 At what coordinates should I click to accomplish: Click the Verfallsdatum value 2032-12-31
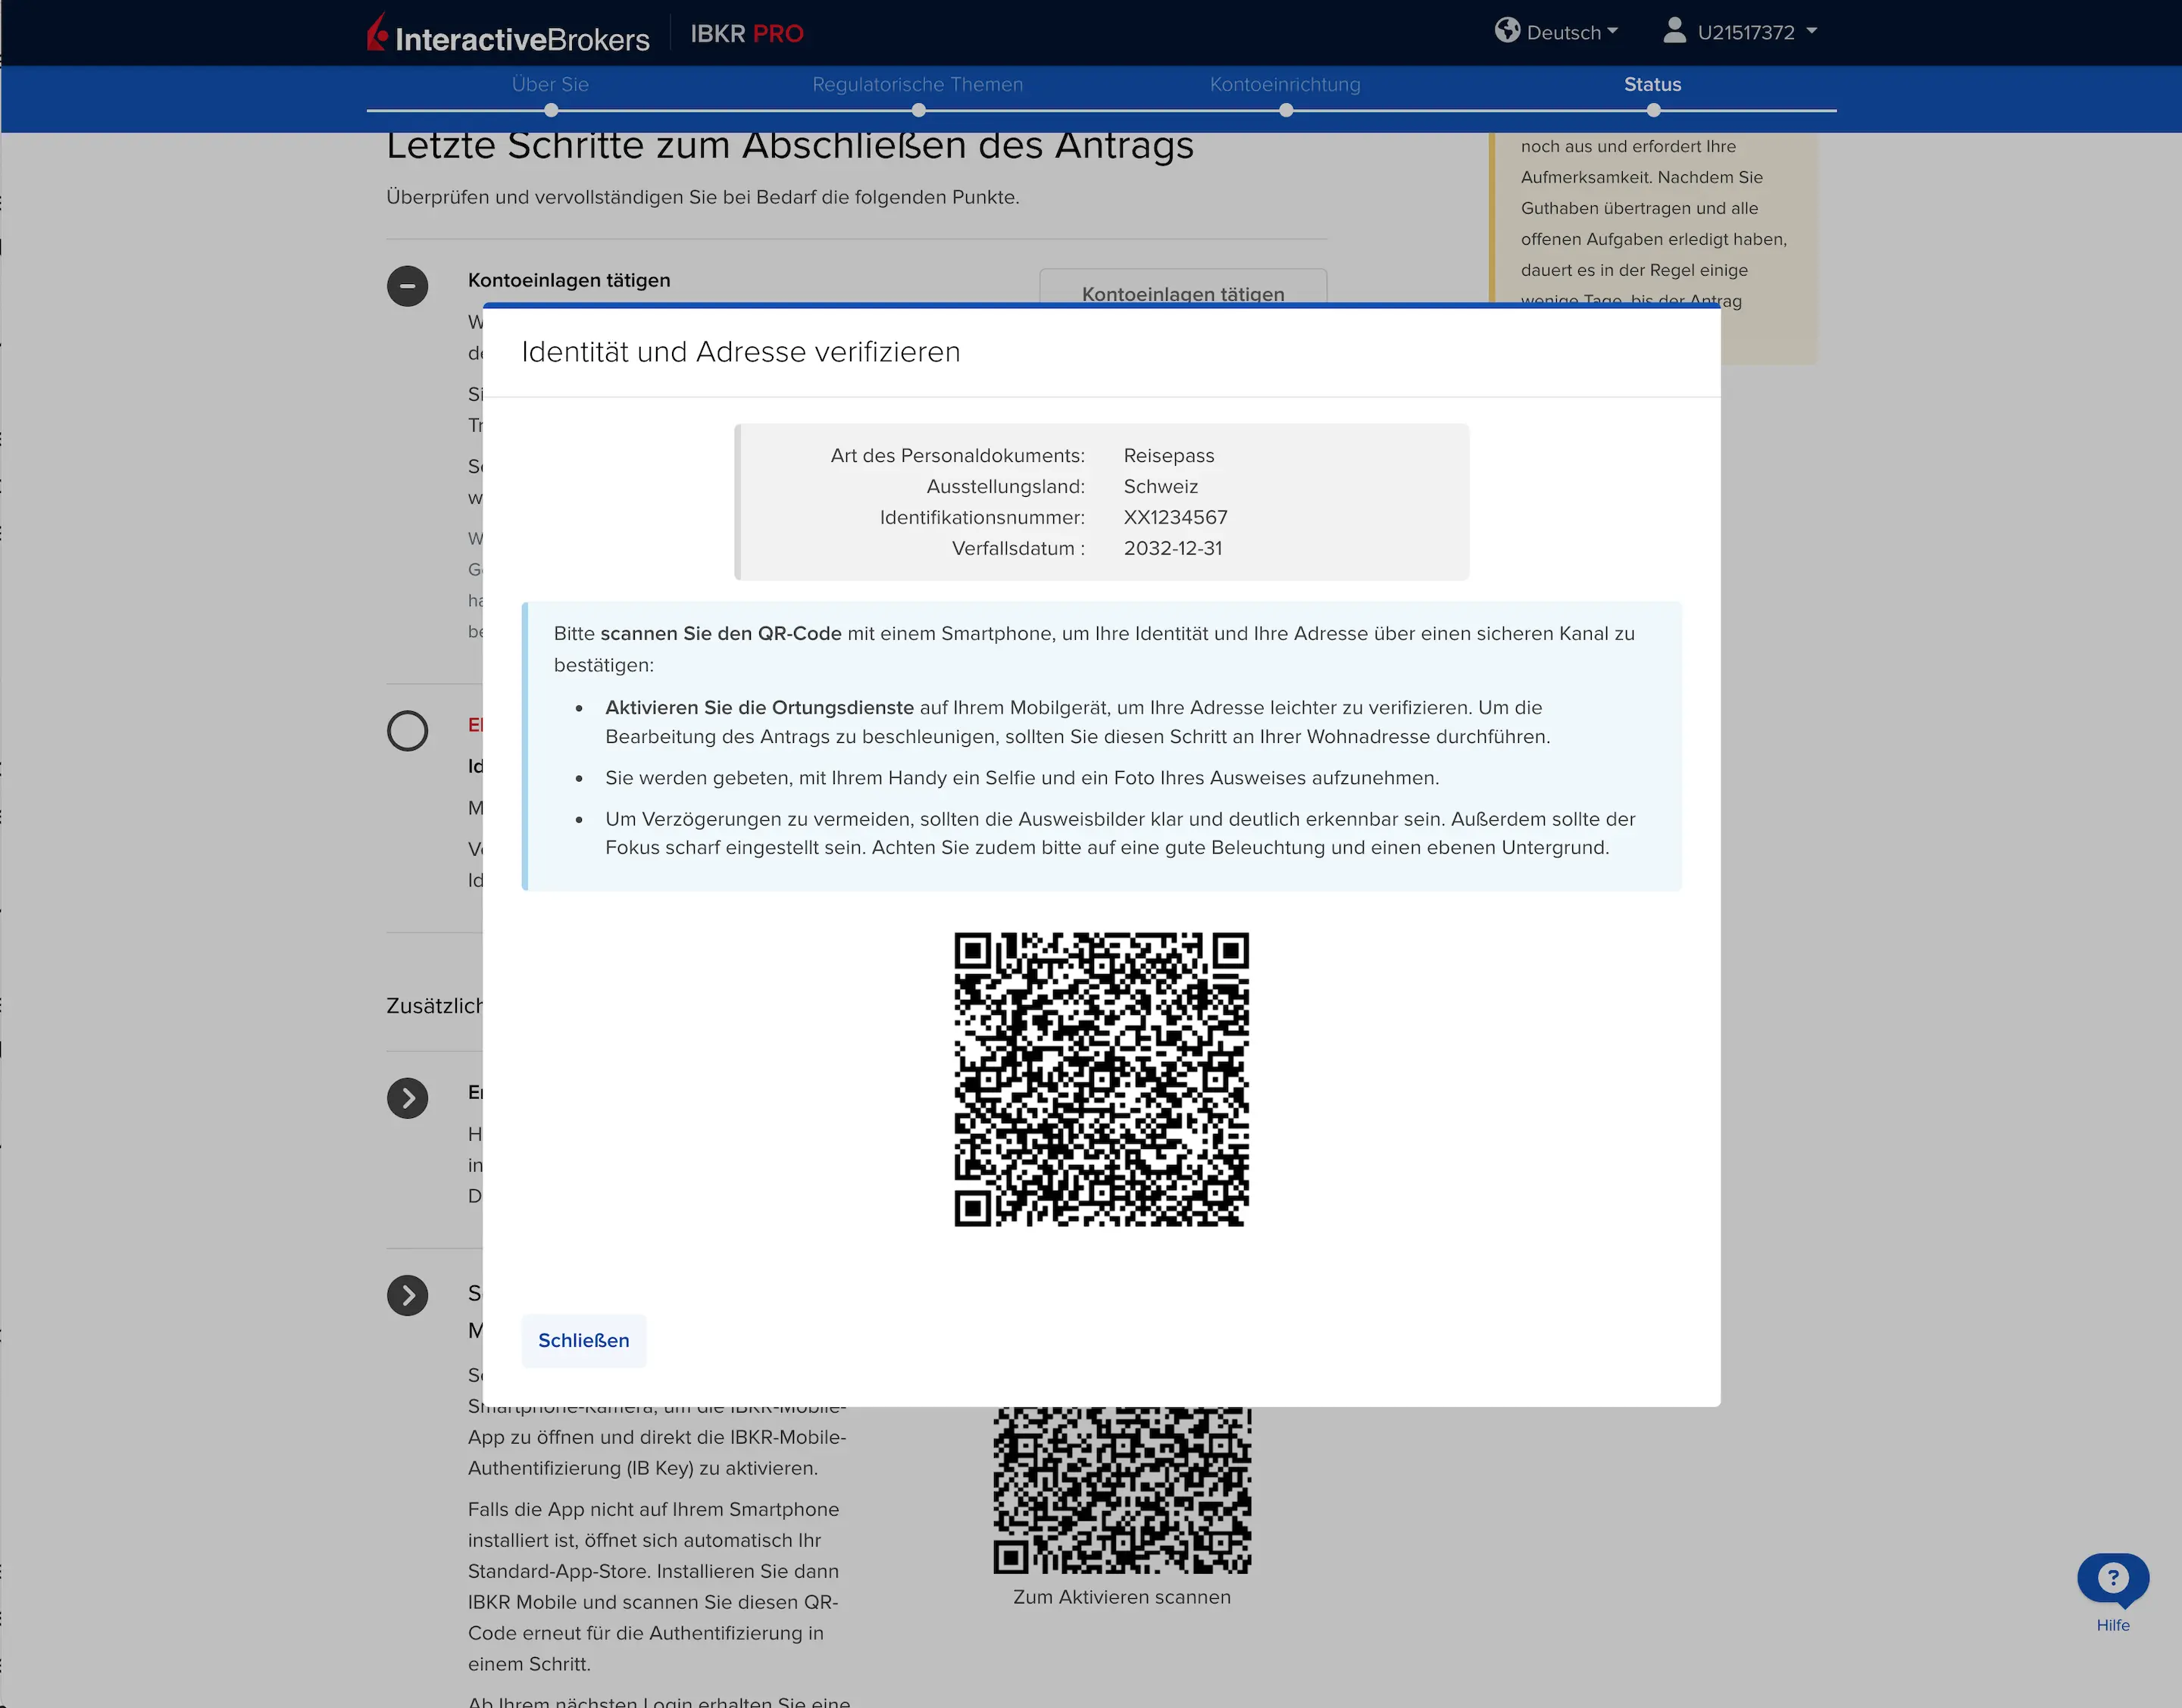1172,548
